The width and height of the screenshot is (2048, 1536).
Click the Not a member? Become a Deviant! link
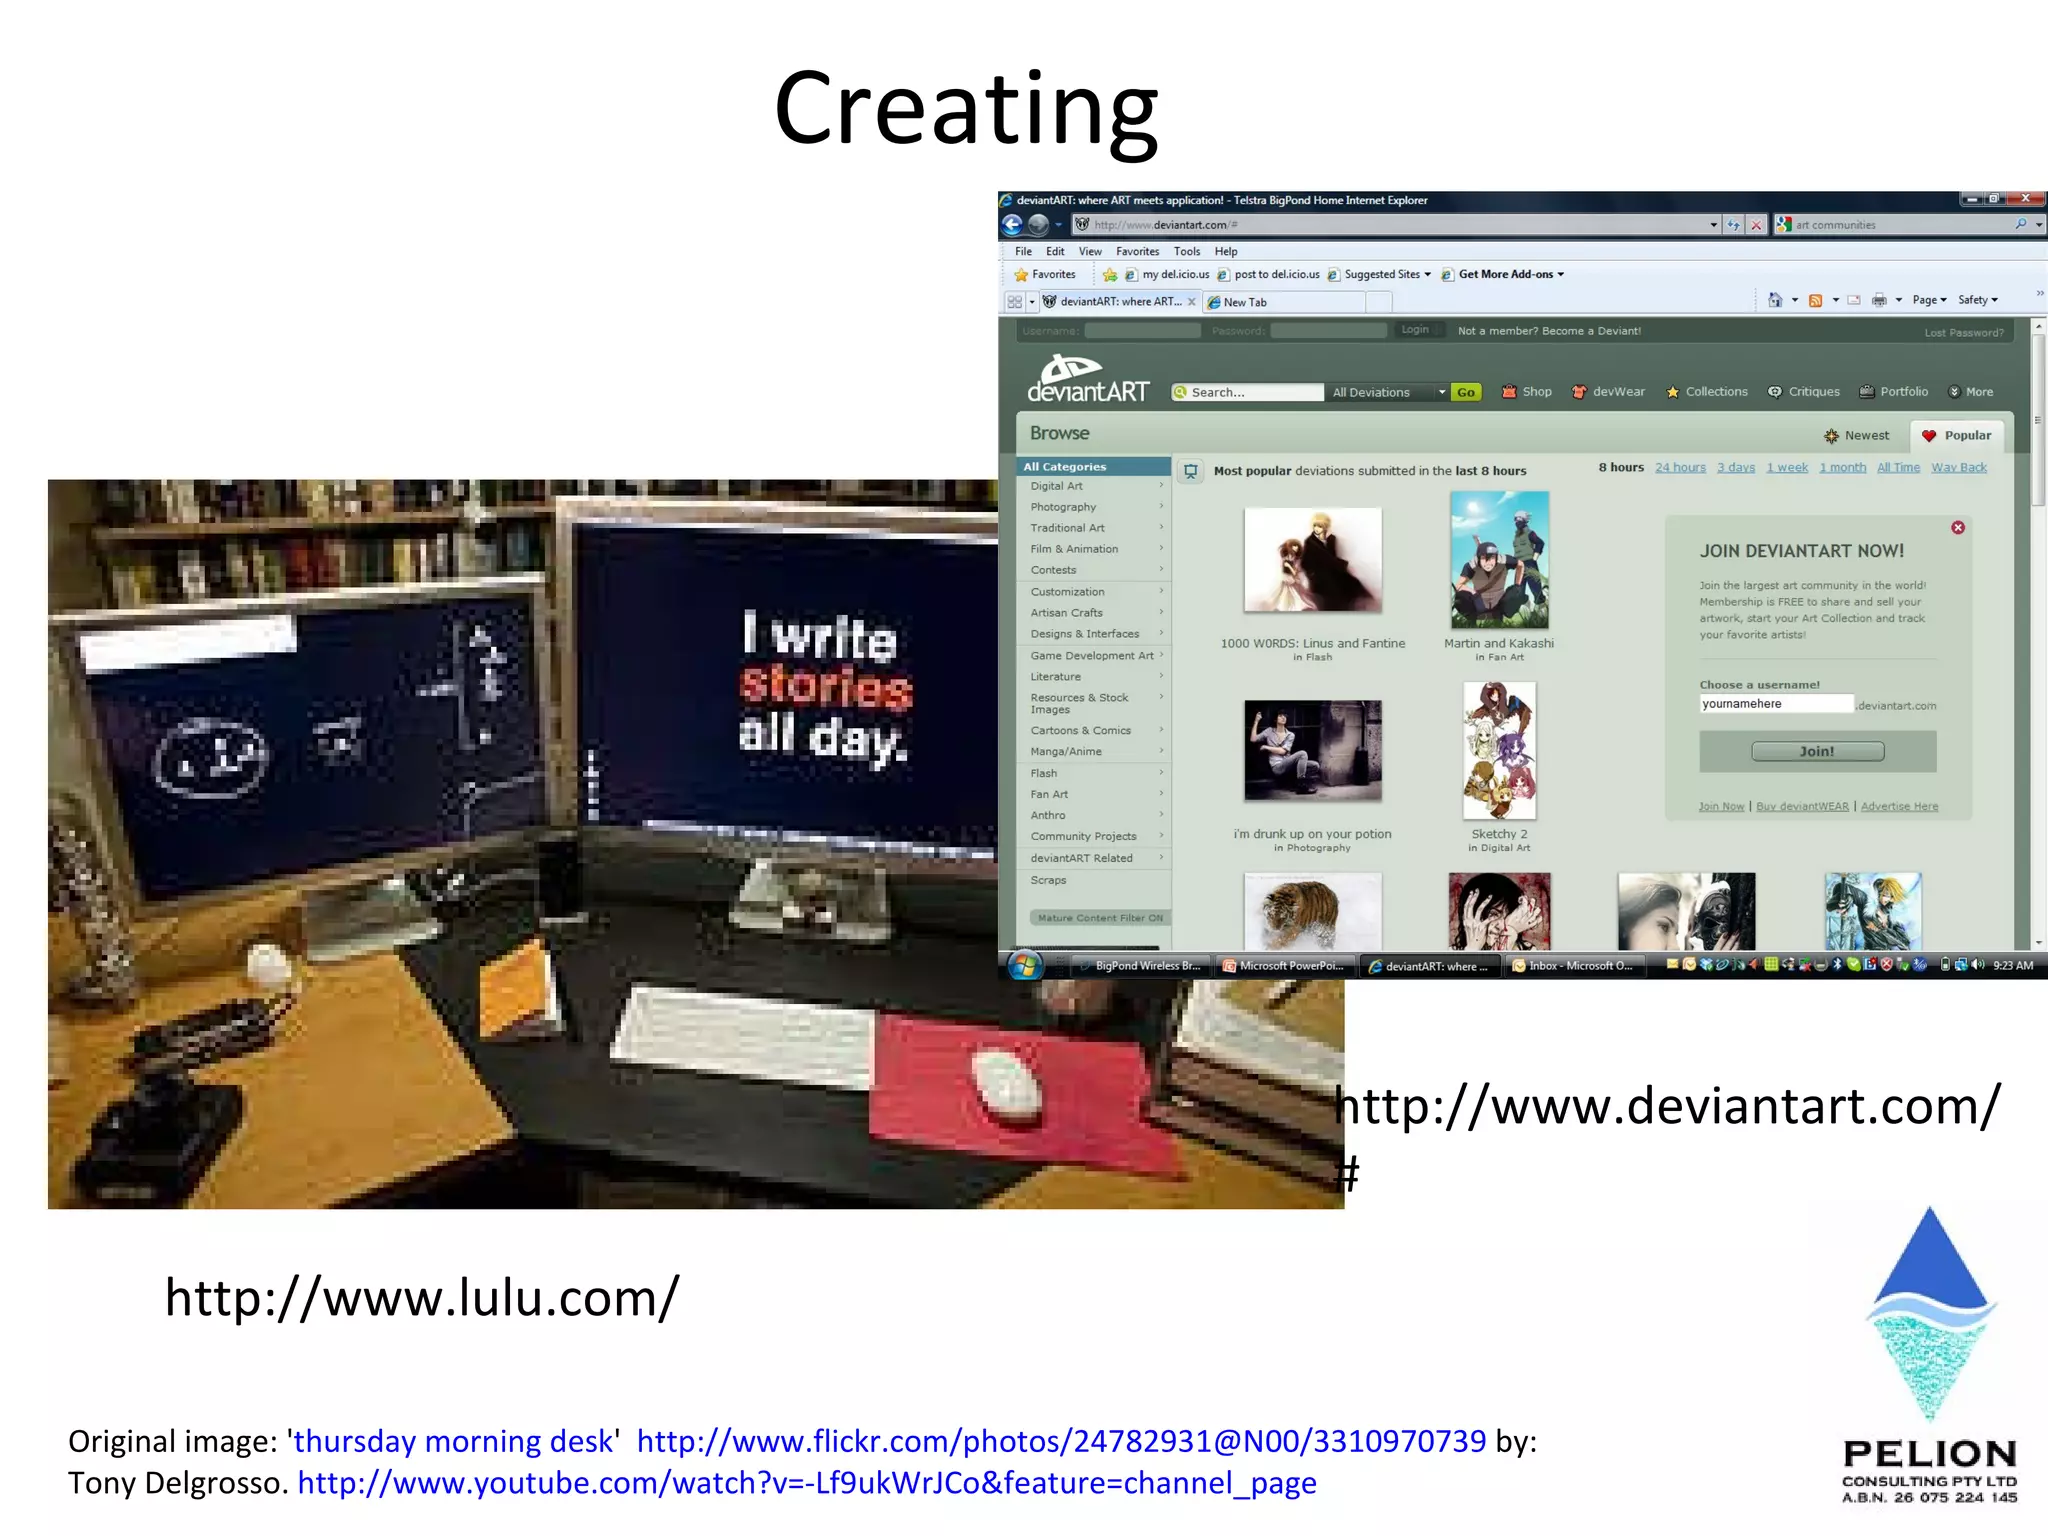[x=1549, y=331]
